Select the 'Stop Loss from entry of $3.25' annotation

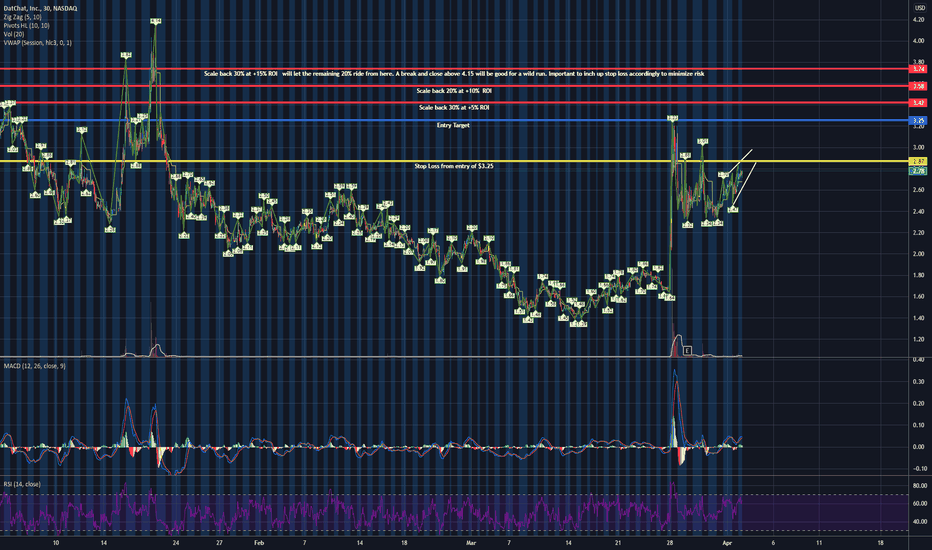(454, 166)
